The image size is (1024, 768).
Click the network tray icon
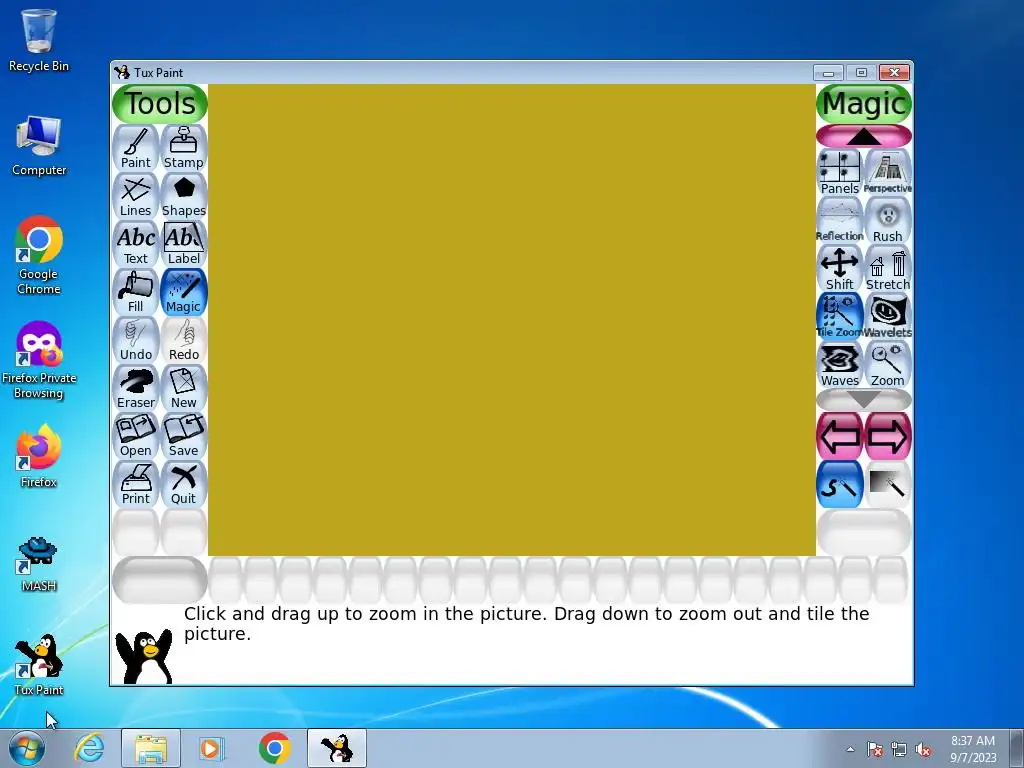[899, 750]
